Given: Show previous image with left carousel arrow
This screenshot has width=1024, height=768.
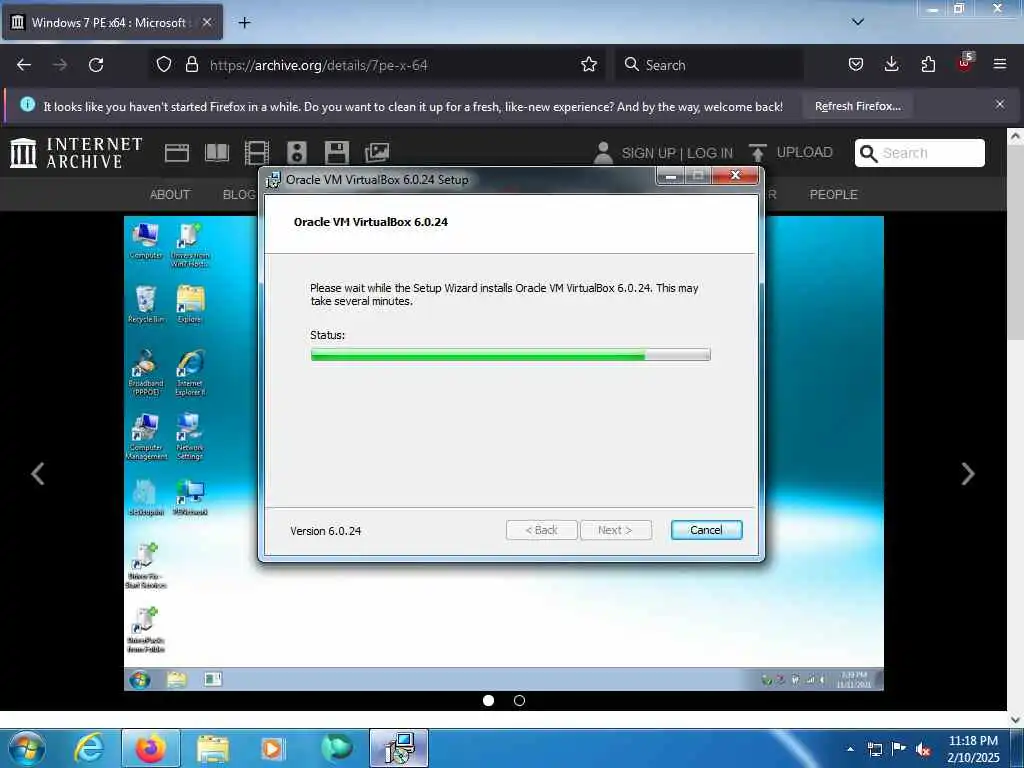Looking at the screenshot, I should click(x=38, y=473).
